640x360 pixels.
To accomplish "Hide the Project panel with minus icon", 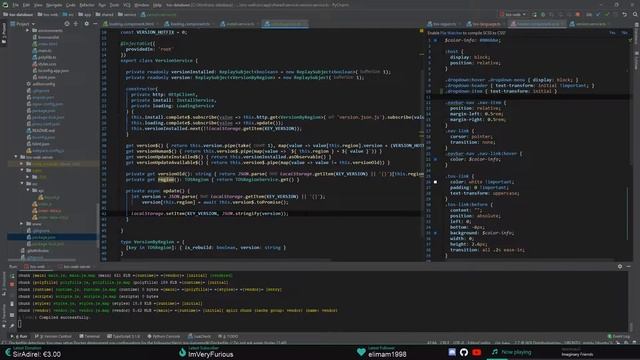I will point(95,24).
